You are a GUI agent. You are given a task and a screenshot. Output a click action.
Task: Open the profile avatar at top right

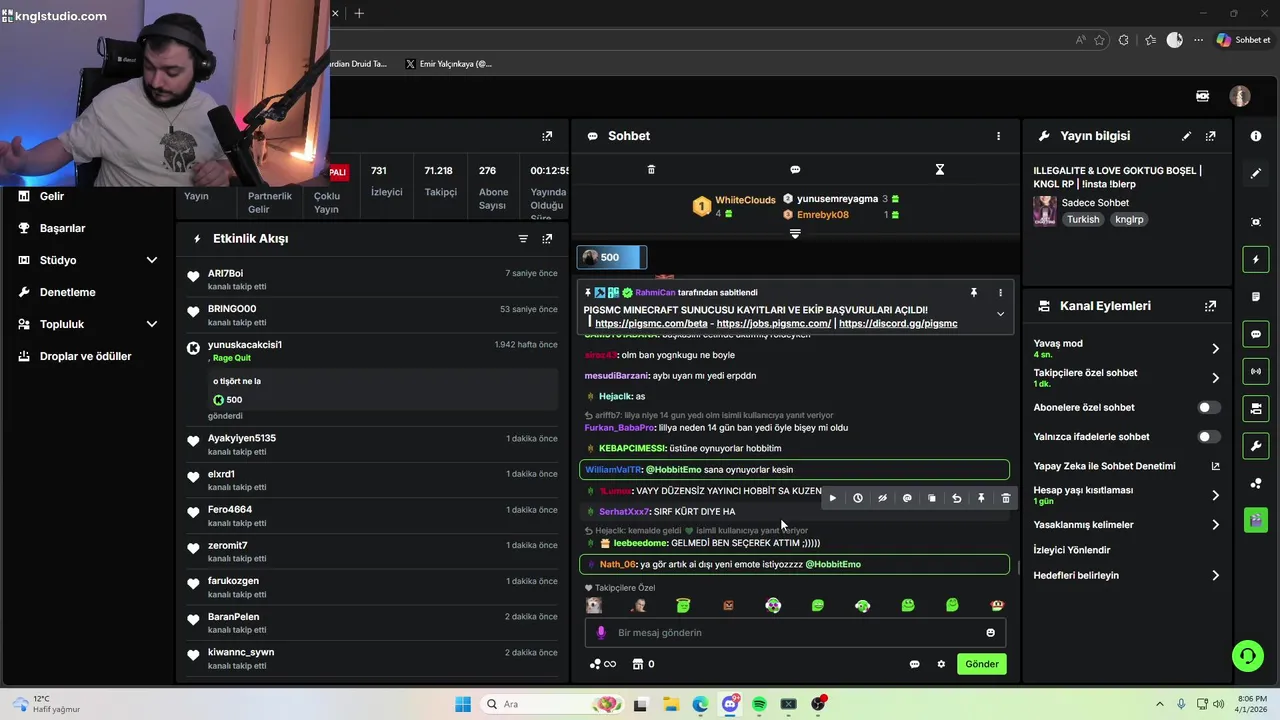point(1240,96)
